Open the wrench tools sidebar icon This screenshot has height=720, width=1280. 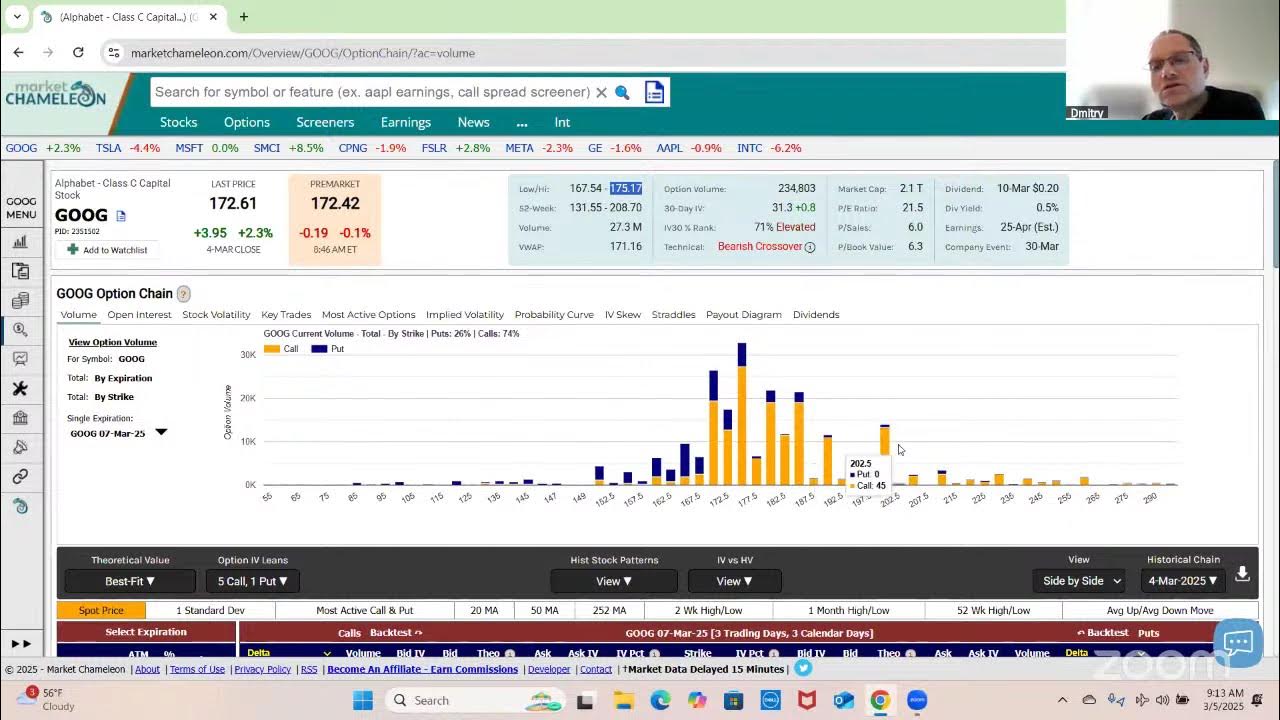(x=20, y=388)
